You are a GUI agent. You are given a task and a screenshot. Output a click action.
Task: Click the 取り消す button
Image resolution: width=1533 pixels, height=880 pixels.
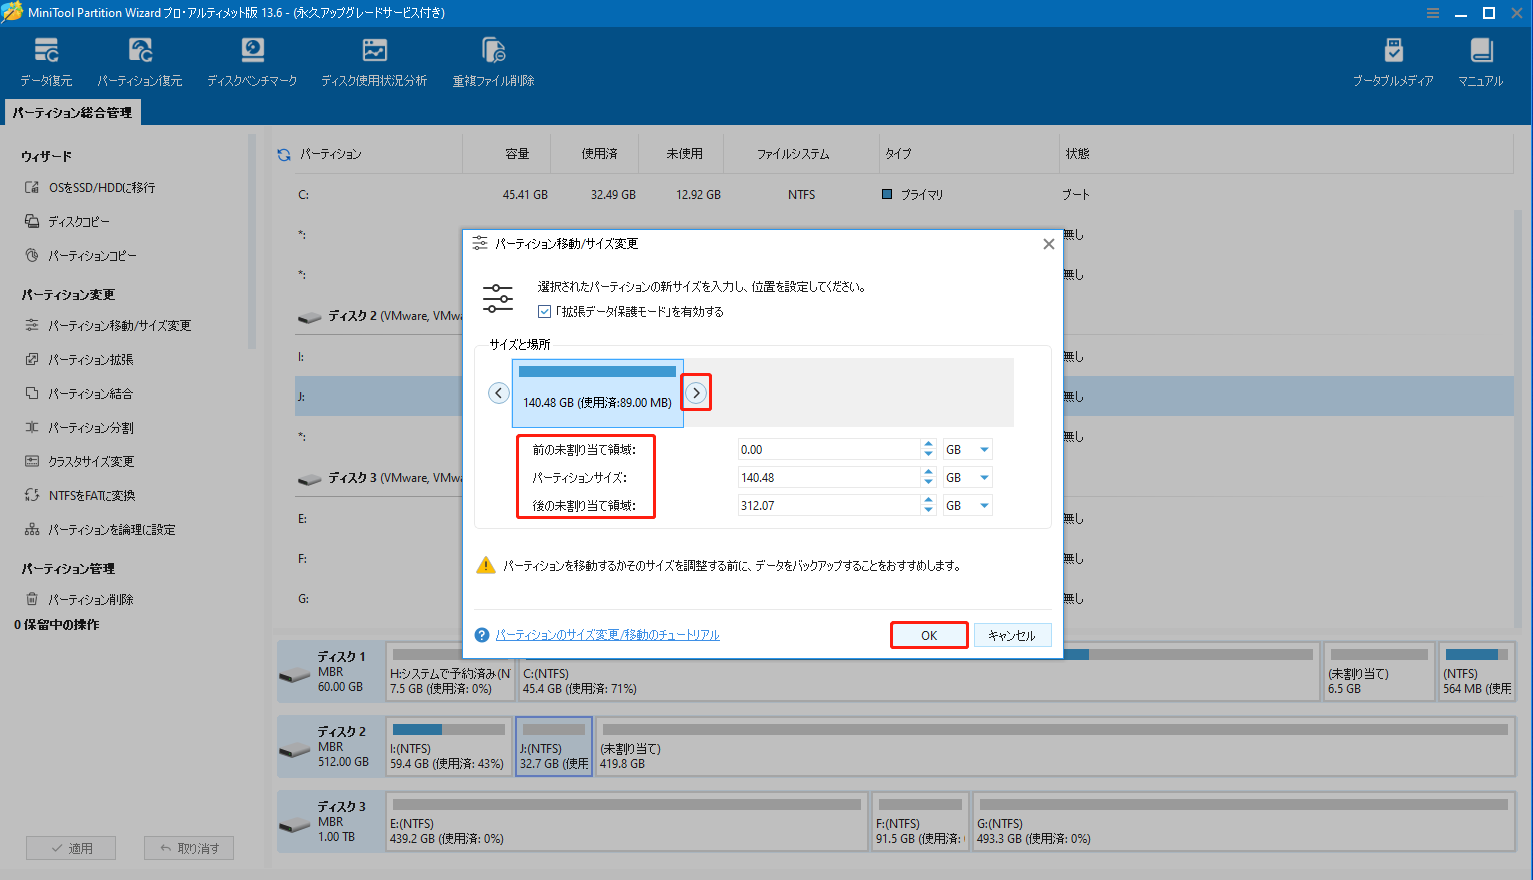point(189,848)
